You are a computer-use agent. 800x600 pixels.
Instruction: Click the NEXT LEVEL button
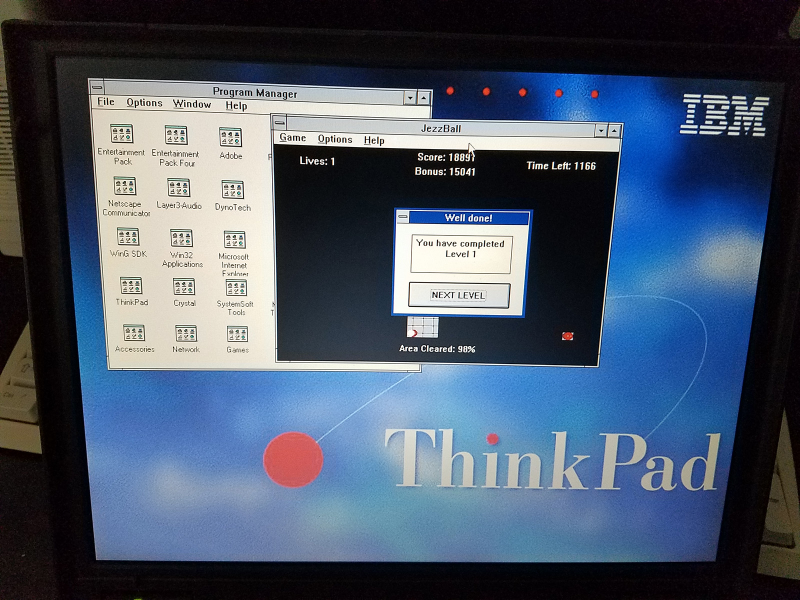click(x=459, y=295)
